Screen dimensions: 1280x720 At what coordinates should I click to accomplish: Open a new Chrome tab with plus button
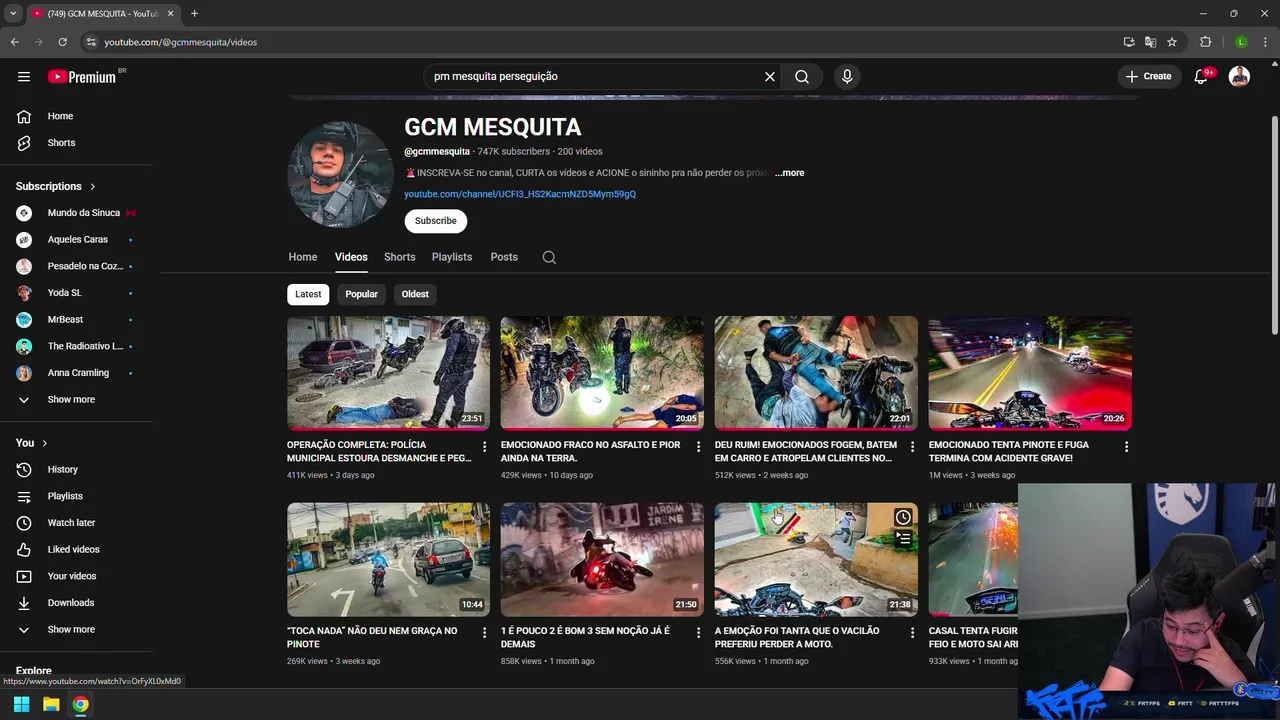point(194,13)
